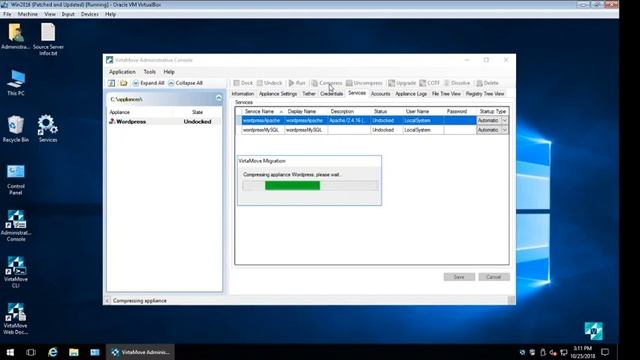Open Source Server Info.txt on desktop

pyautogui.click(x=48, y=39)
